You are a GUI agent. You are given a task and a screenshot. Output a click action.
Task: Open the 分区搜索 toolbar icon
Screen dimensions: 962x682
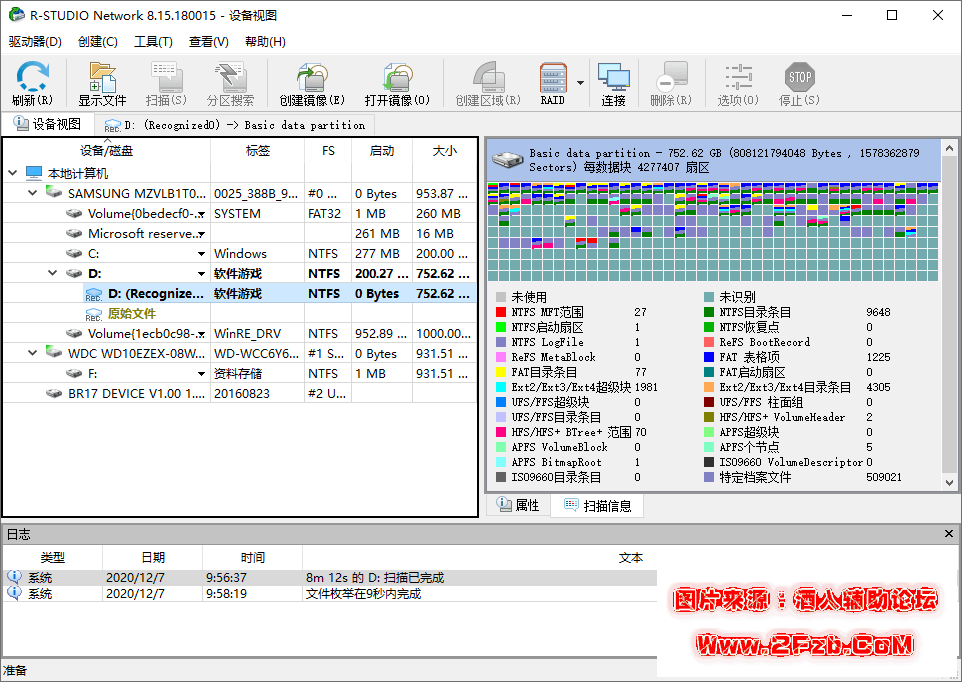click(x=229, y=80)
